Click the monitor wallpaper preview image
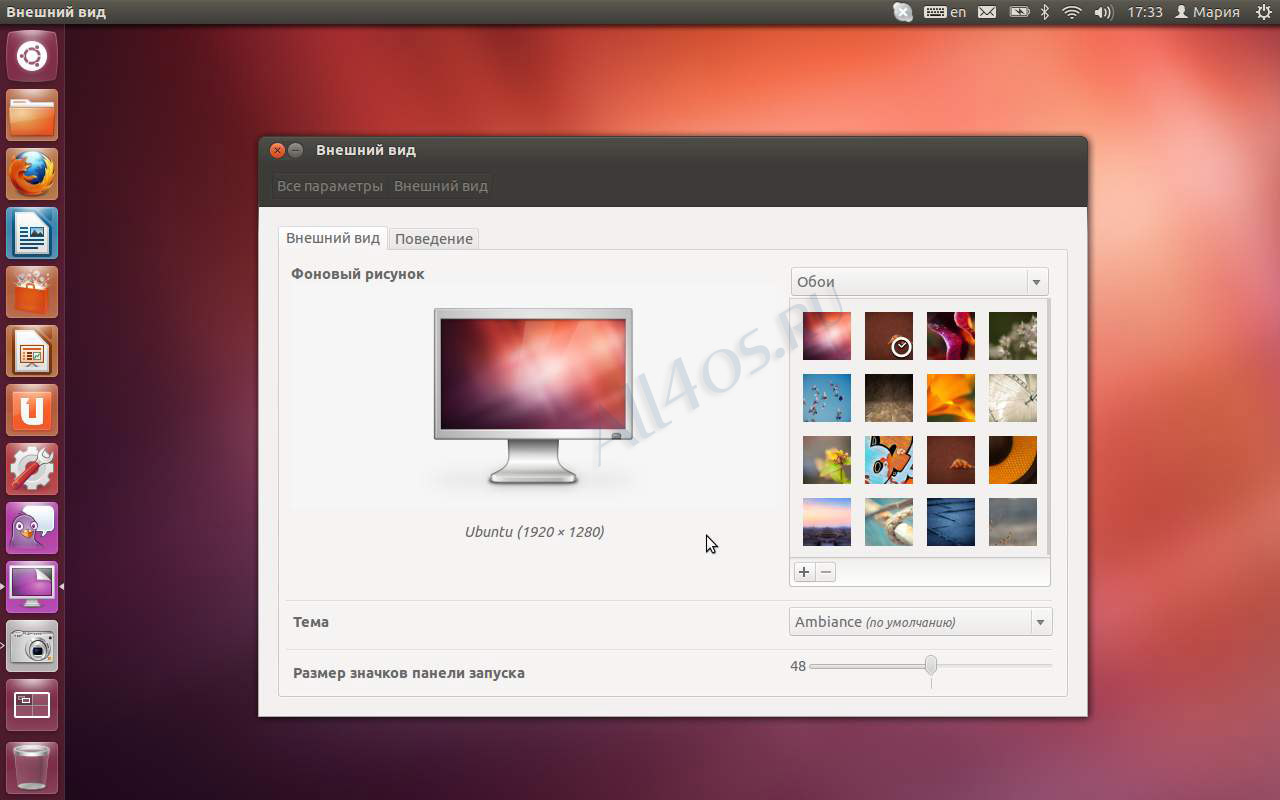 coord(533,397)
